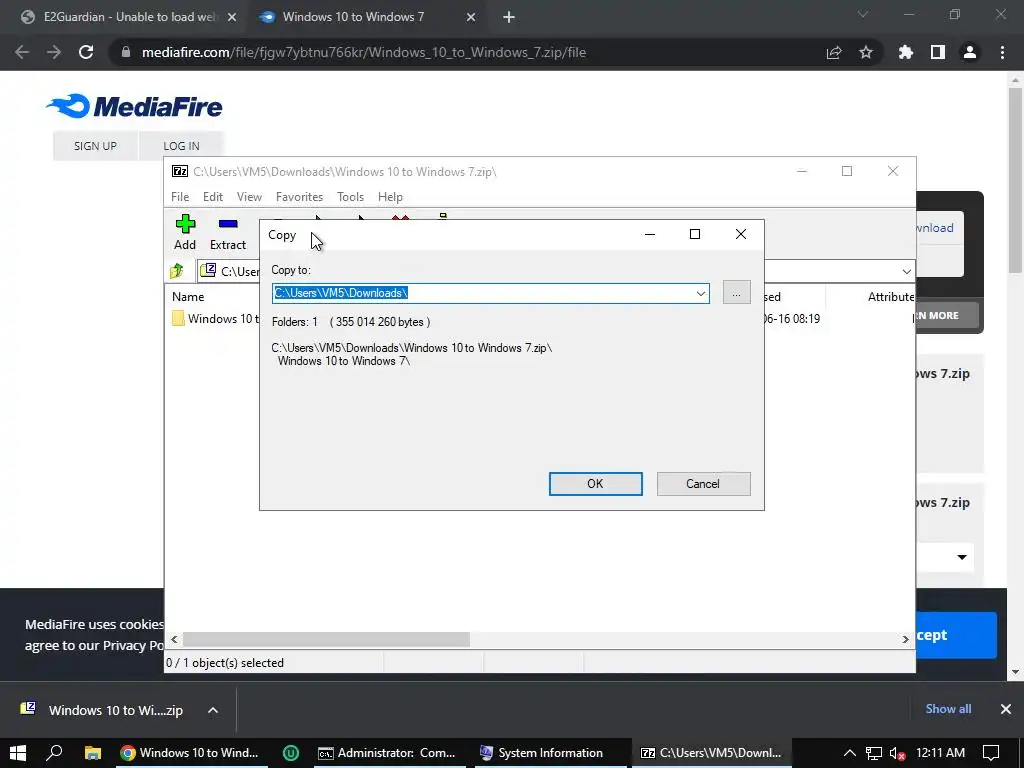
Task: Expand the Copy to path dropdown
Action: (x=701, y=293)
